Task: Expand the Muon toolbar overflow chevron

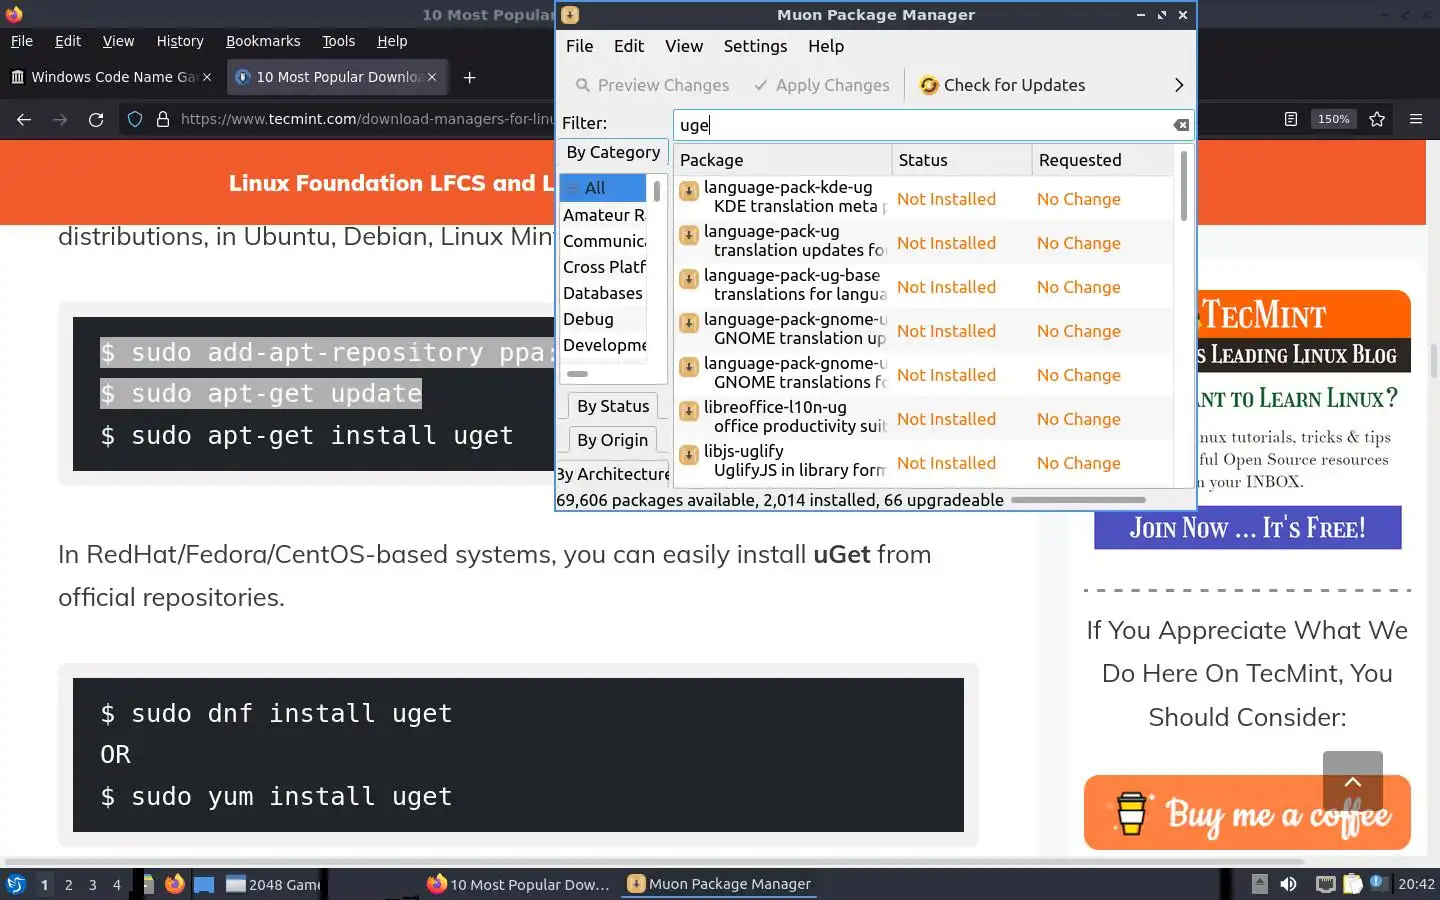Action: [x=1178, y=85]
